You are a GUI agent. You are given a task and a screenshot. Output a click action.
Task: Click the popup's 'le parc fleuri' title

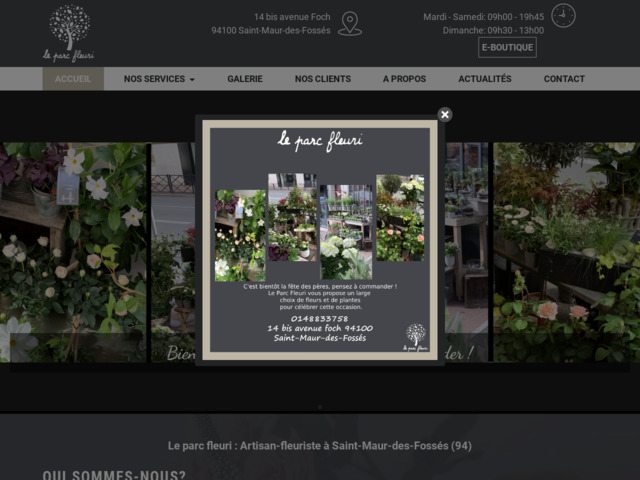(x=320, y=141)
